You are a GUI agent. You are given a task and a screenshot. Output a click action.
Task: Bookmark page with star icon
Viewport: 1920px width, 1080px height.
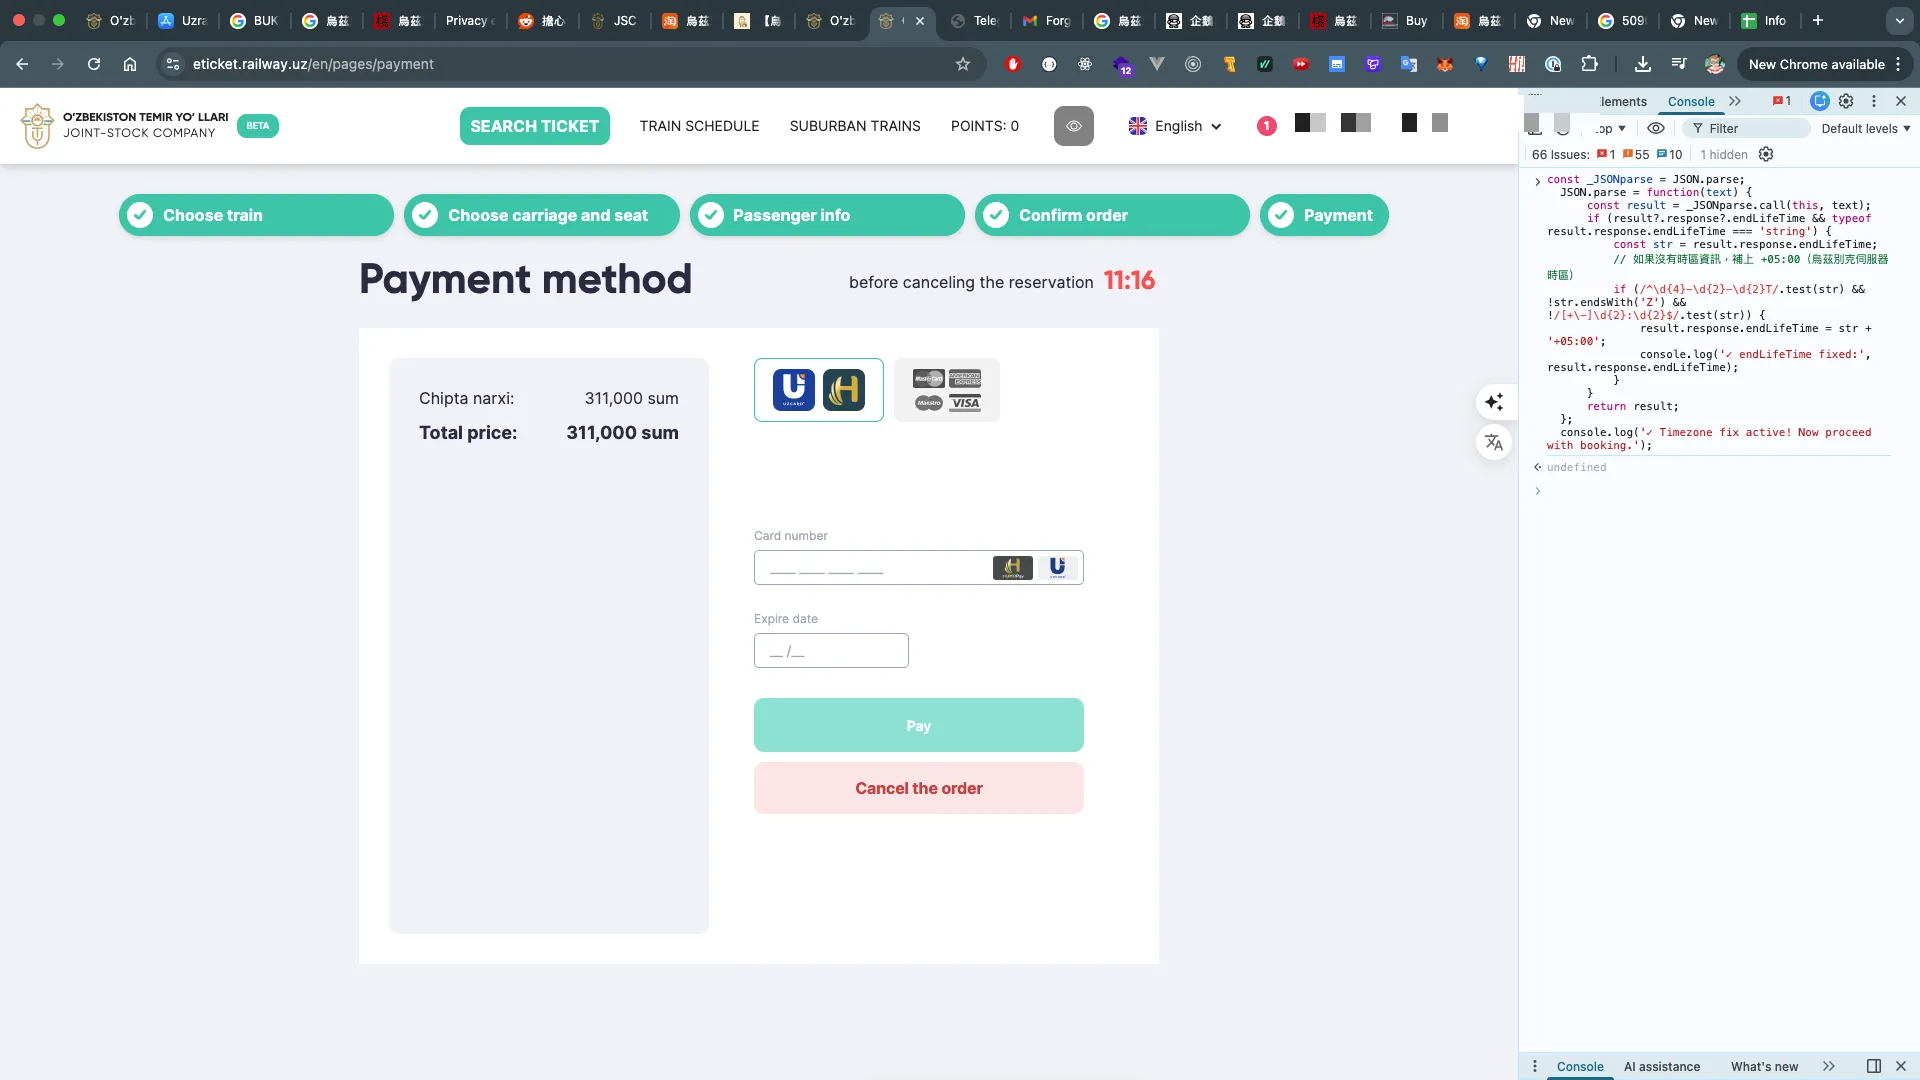click(963, 64)
